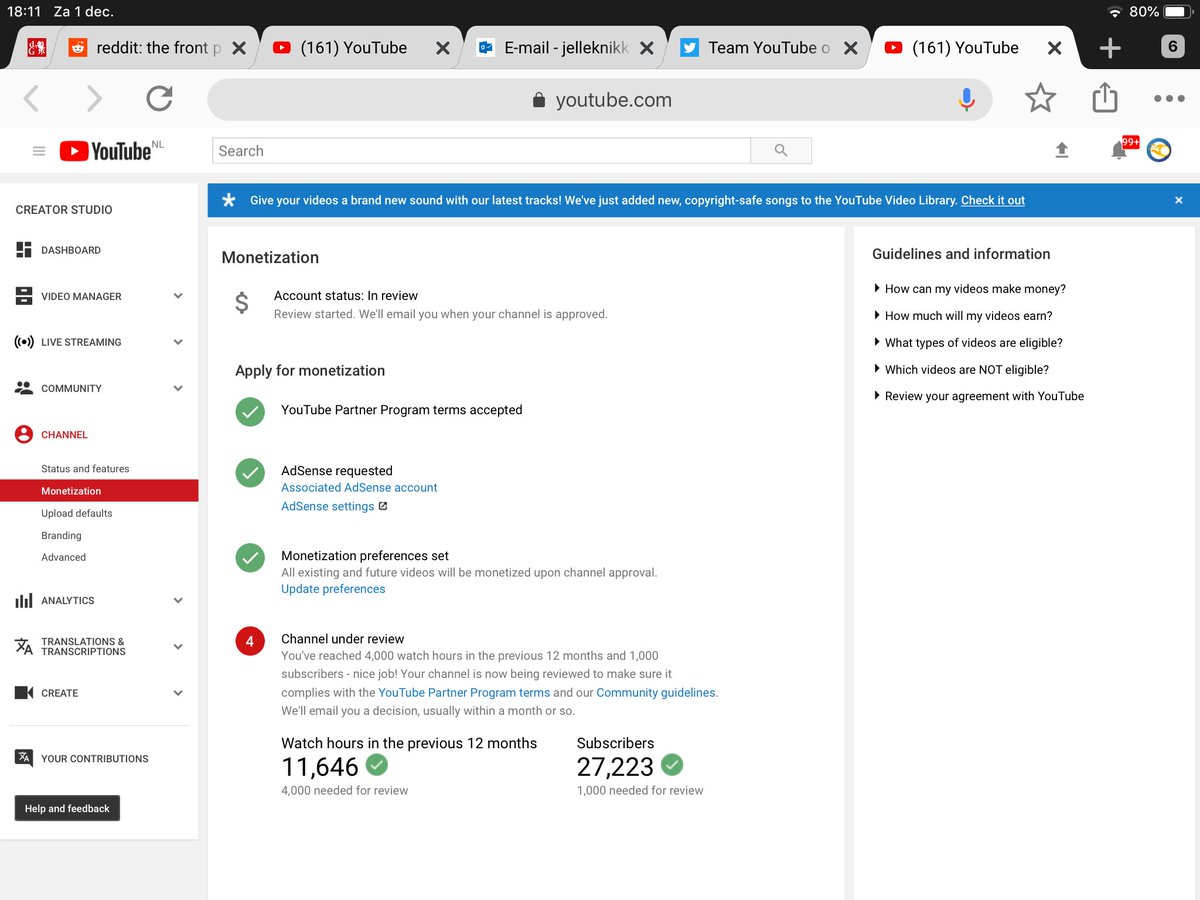Open Status and features
The height and width of the screenshot is (900, 1200).
coord(85,469)
